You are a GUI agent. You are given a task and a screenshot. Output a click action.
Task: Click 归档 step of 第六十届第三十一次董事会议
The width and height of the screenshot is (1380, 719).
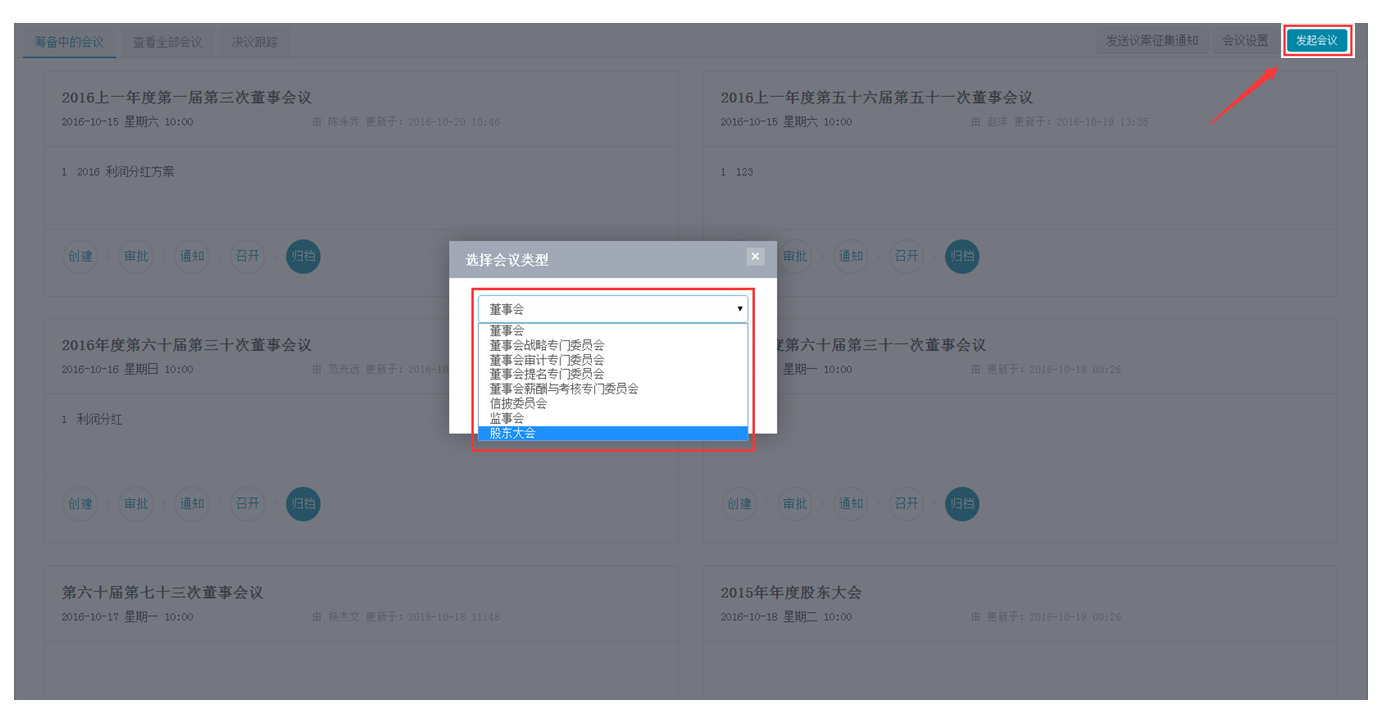coord(962,504)
